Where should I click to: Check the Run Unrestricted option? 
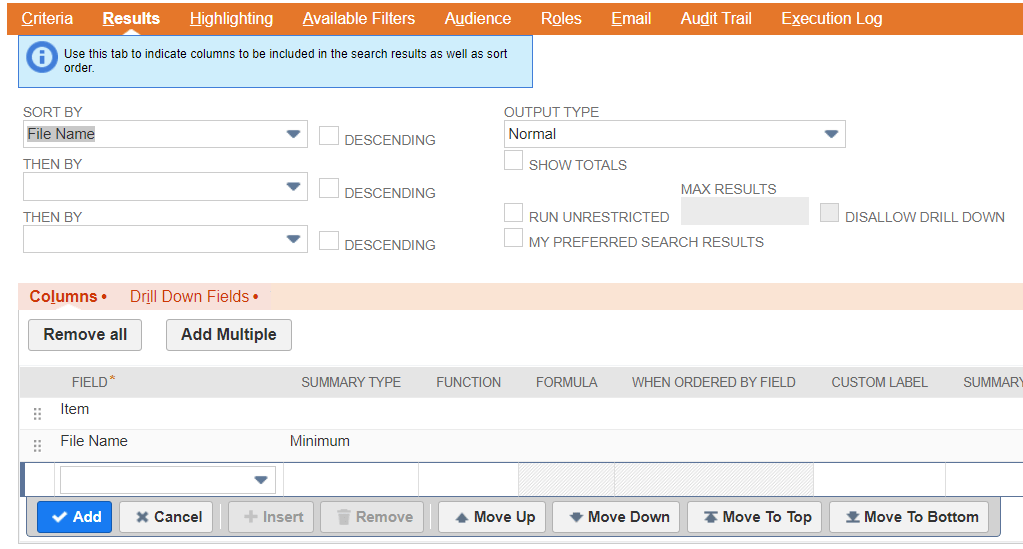513,213
